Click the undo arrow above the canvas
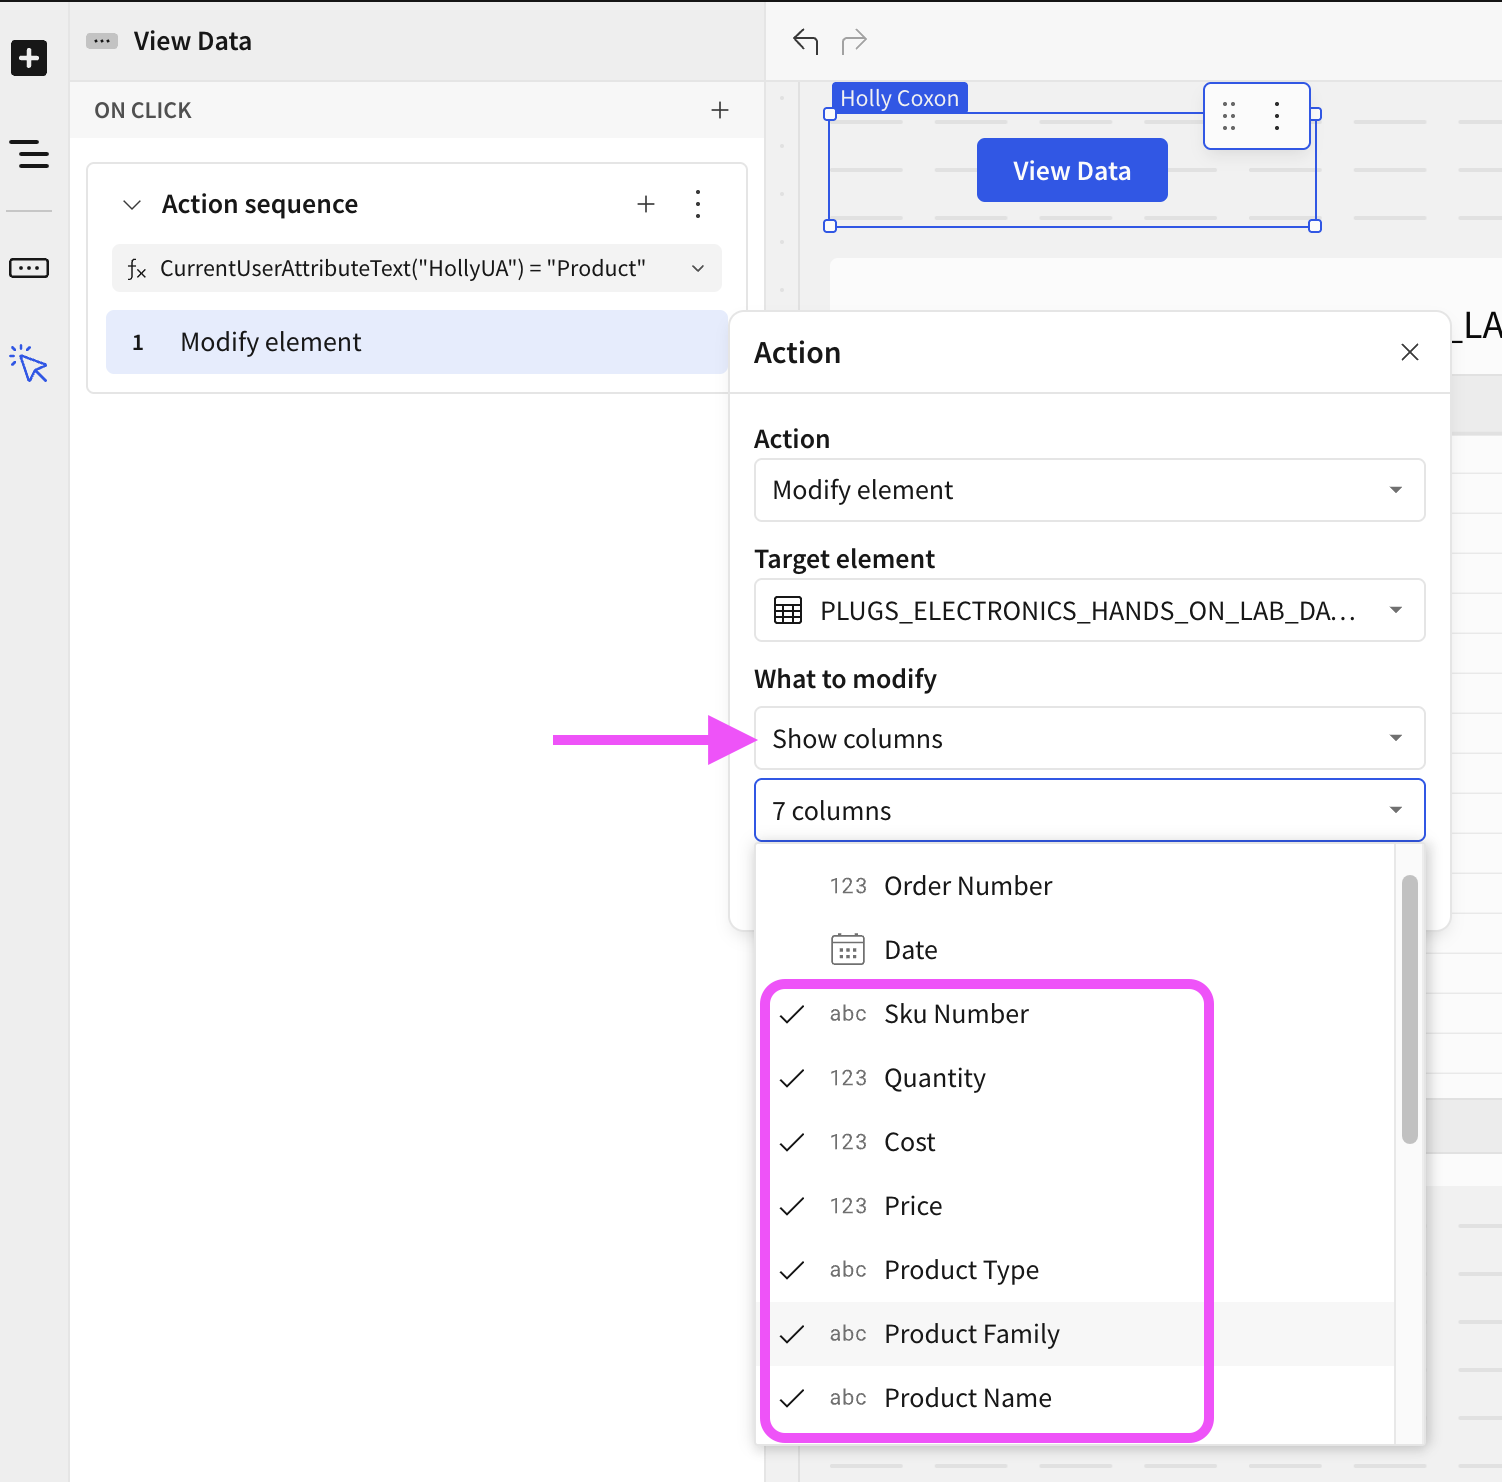Viewport: 1502px width, 1482px height. pos(806,41)
